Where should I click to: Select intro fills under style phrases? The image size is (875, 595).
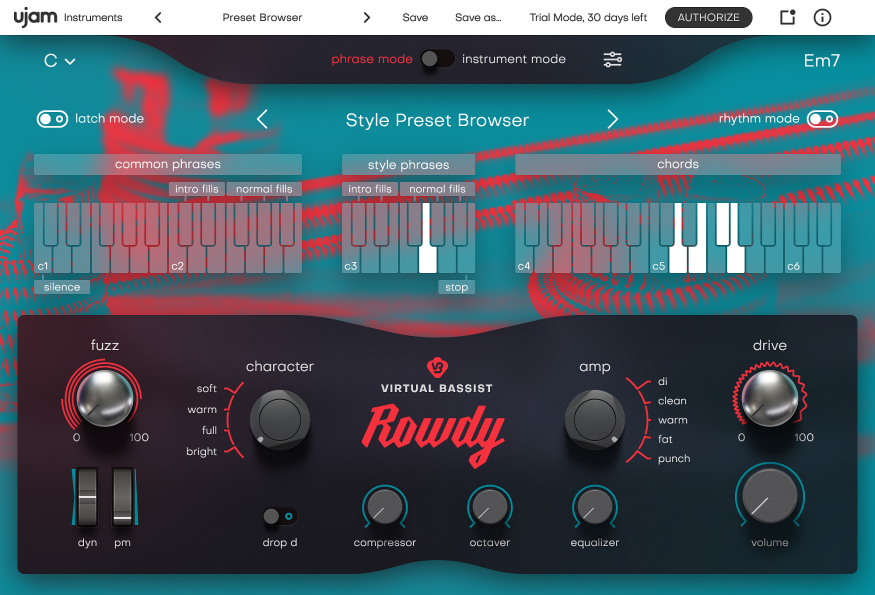tap(370, 189)
